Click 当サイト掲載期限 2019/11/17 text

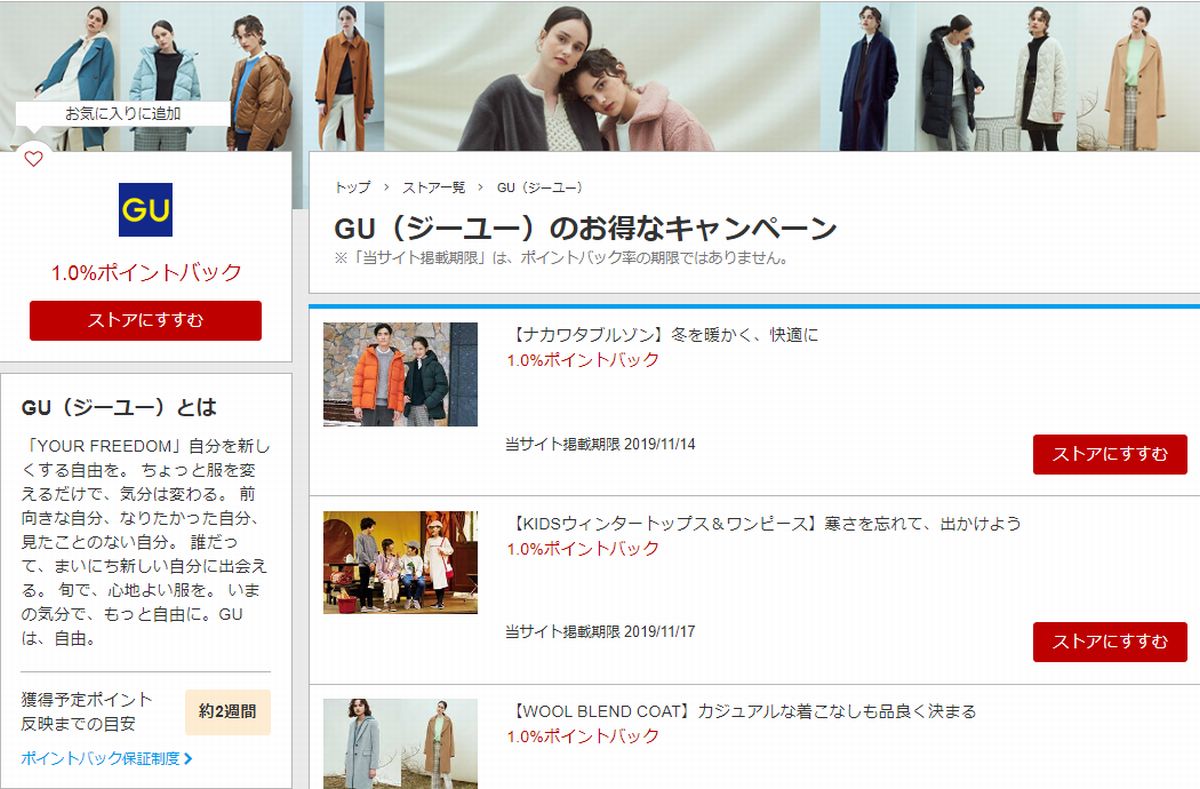[x=600, y=632]
